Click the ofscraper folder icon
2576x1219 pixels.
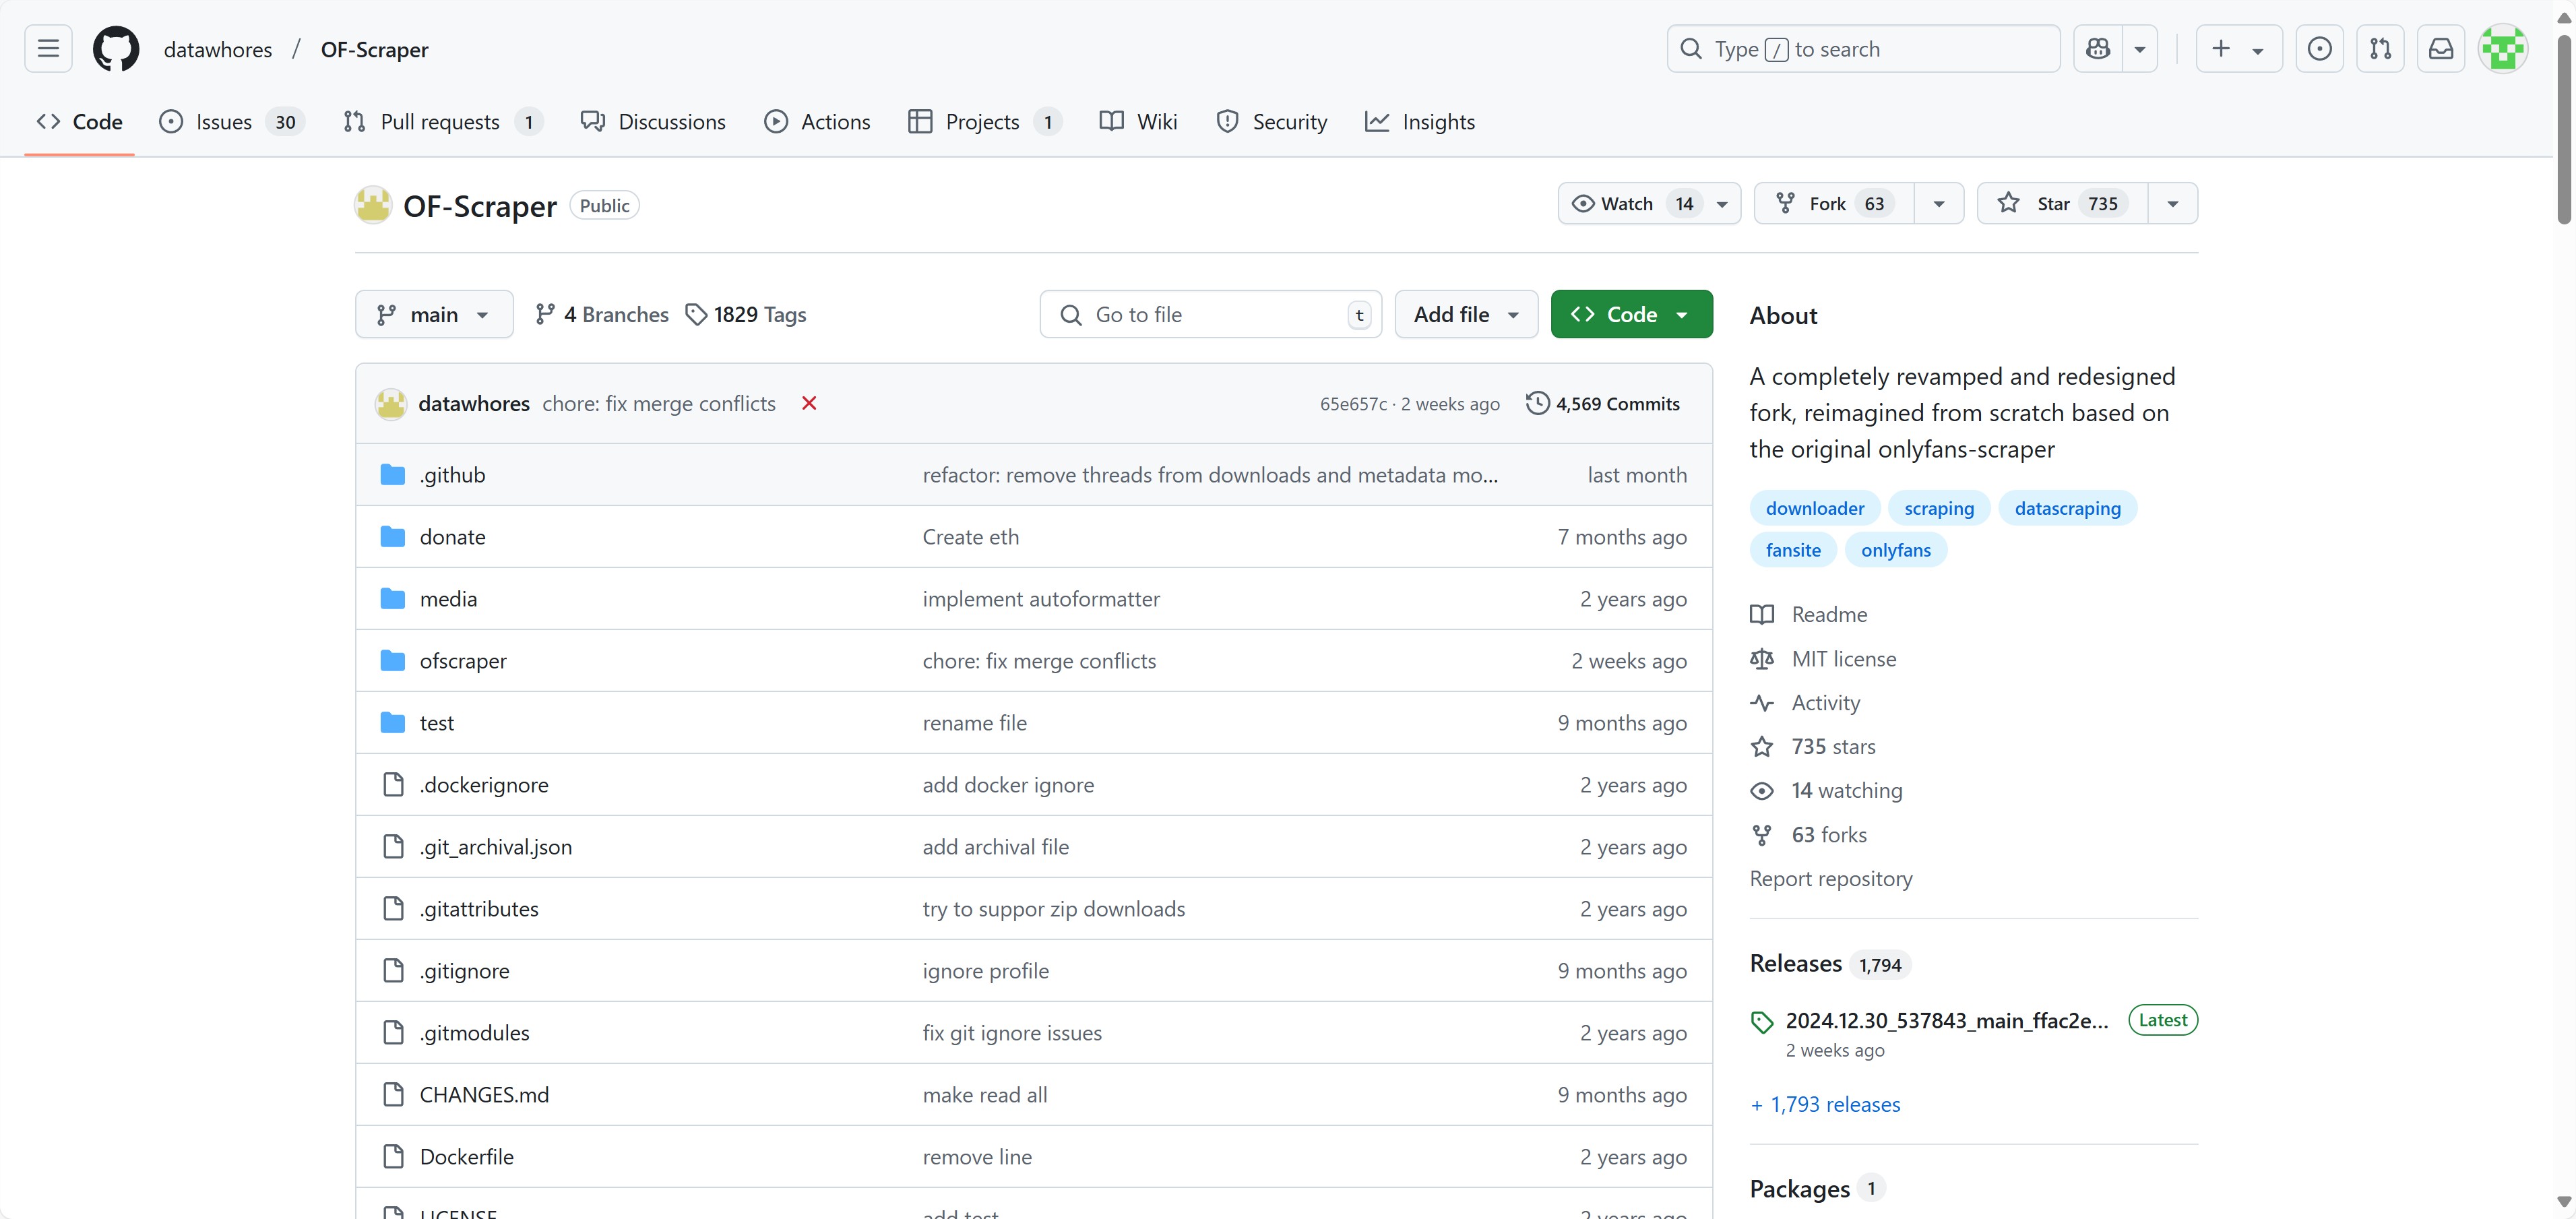tap(393, 661)
